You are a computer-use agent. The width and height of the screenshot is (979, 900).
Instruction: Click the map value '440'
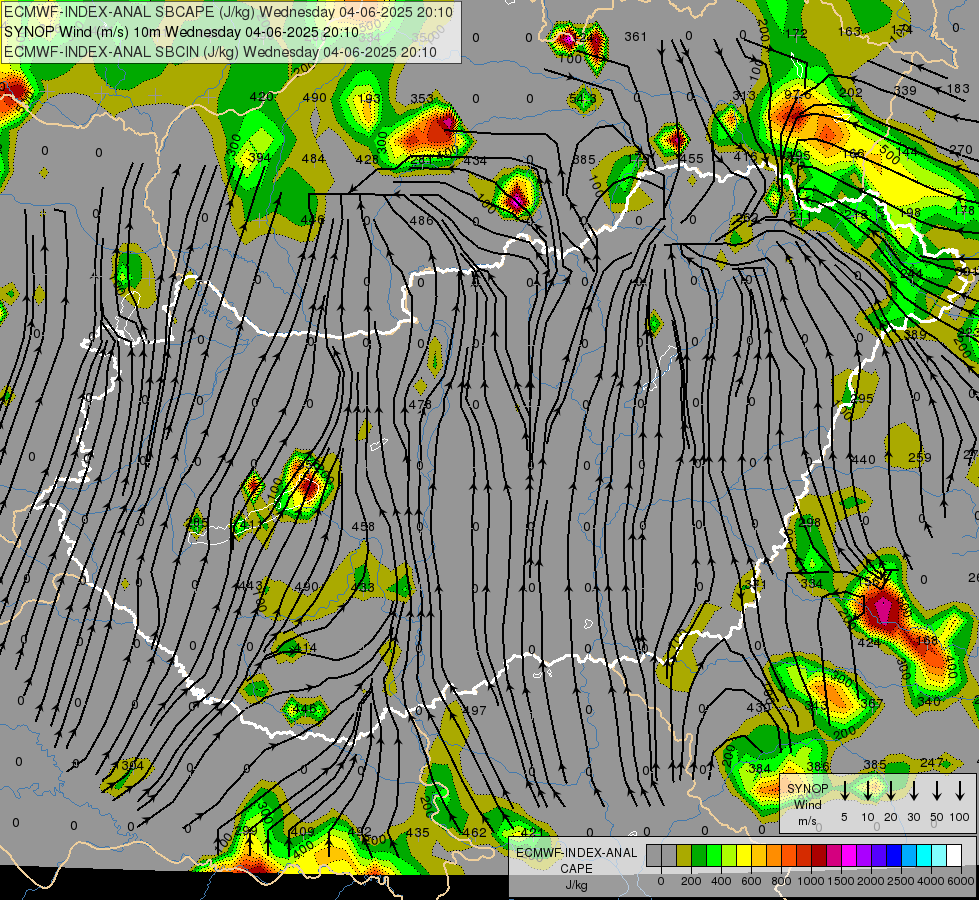point(863,459)
